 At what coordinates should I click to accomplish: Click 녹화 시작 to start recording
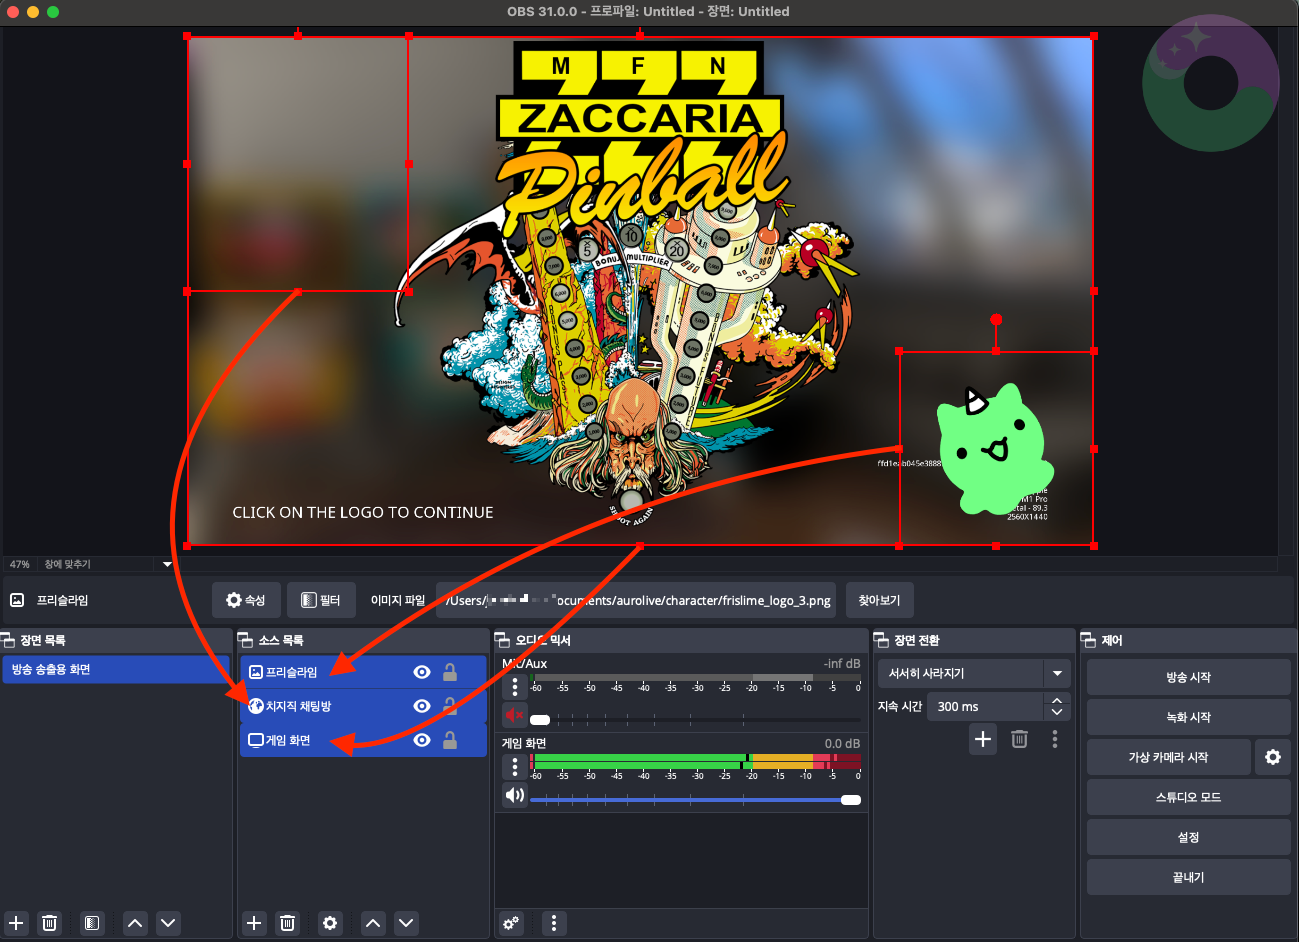coord(1188,717)
